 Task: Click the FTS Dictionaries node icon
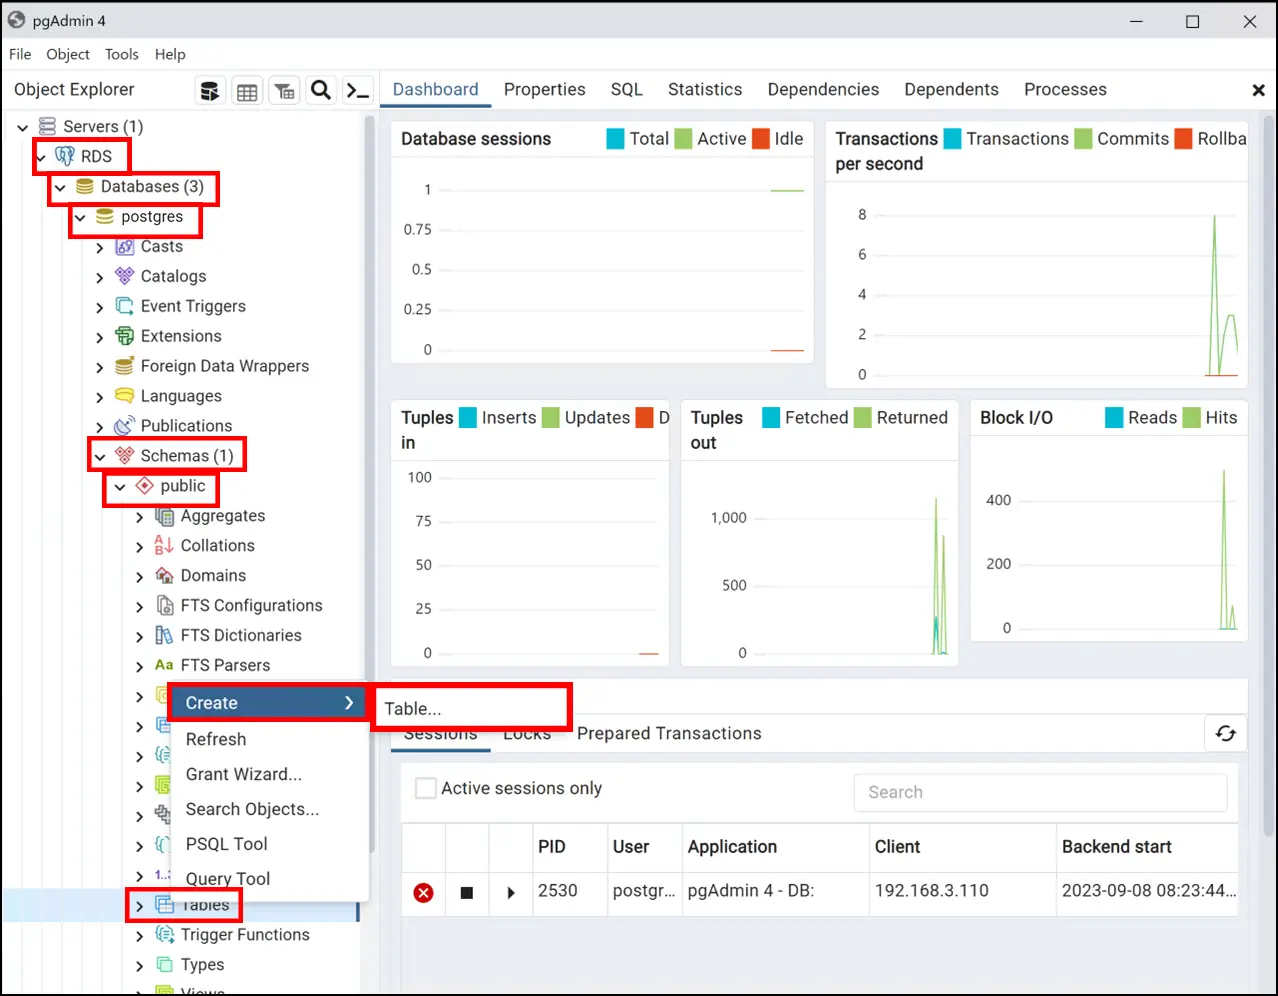tap(165, 635)
